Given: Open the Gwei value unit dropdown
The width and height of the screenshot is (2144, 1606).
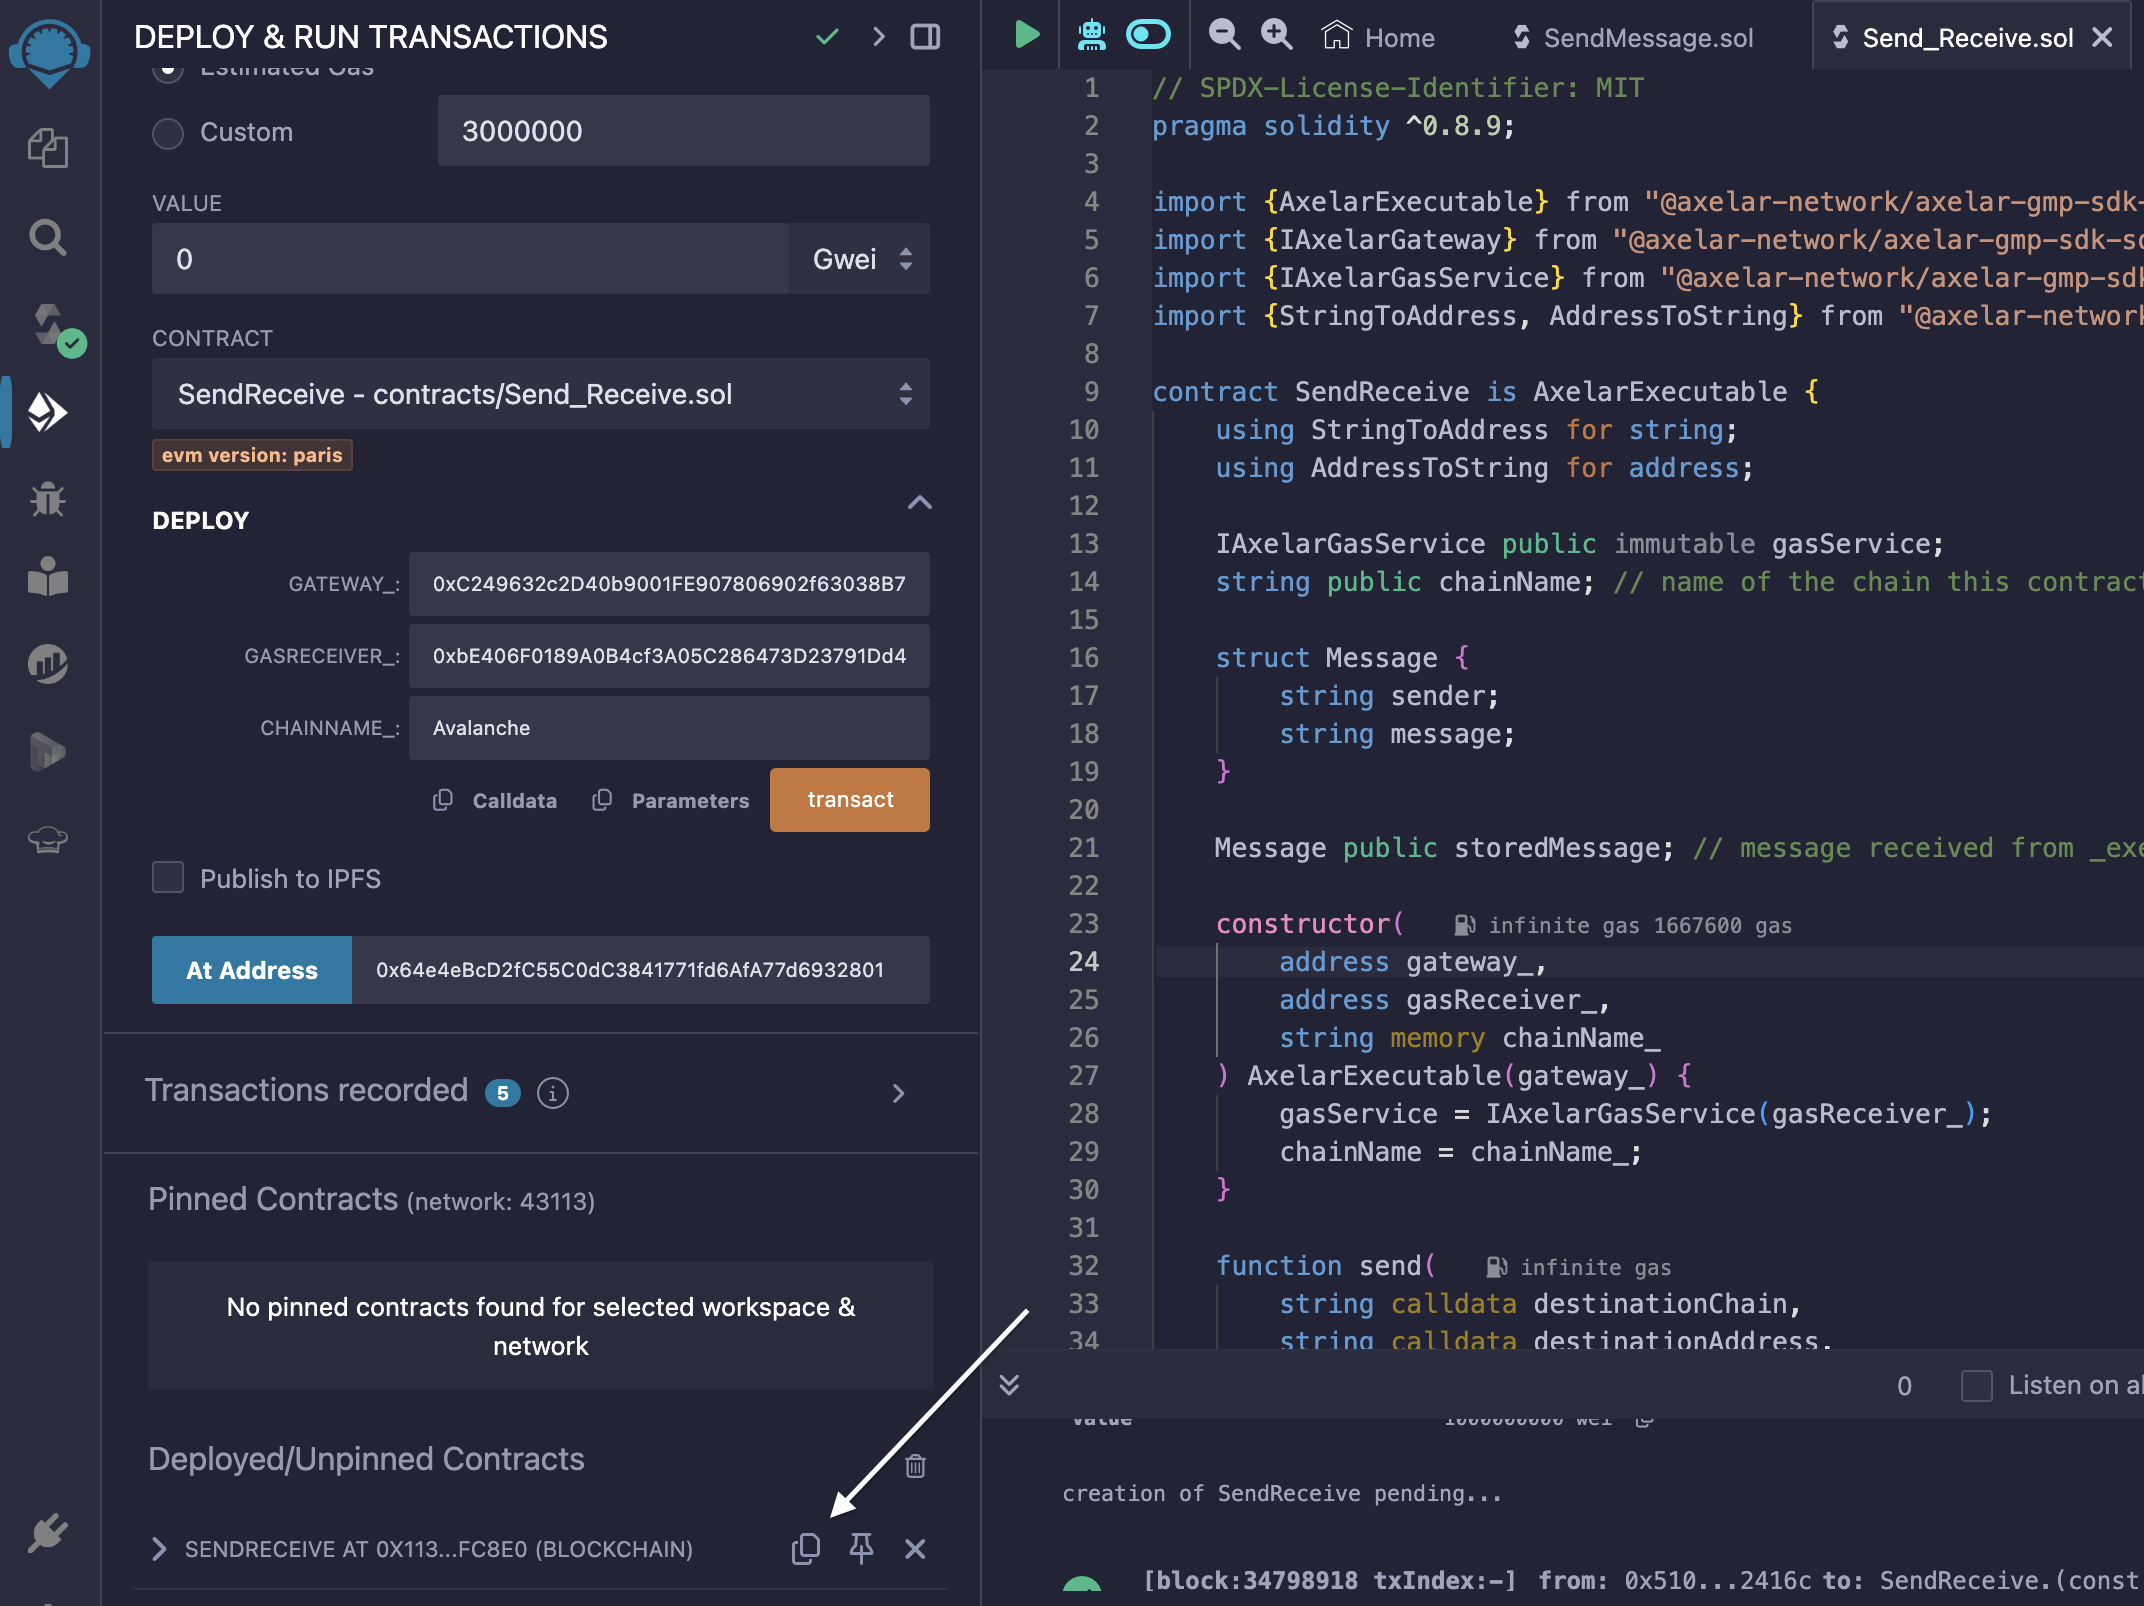Looking at the screenshot, I should 860,259.
